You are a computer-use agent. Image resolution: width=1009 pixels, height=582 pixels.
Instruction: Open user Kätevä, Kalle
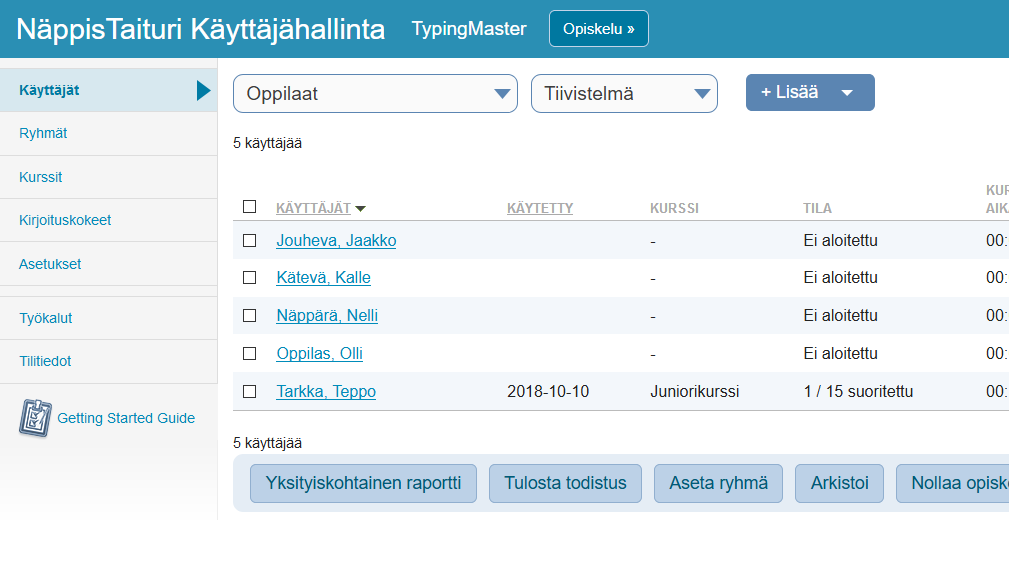[323, 277]
